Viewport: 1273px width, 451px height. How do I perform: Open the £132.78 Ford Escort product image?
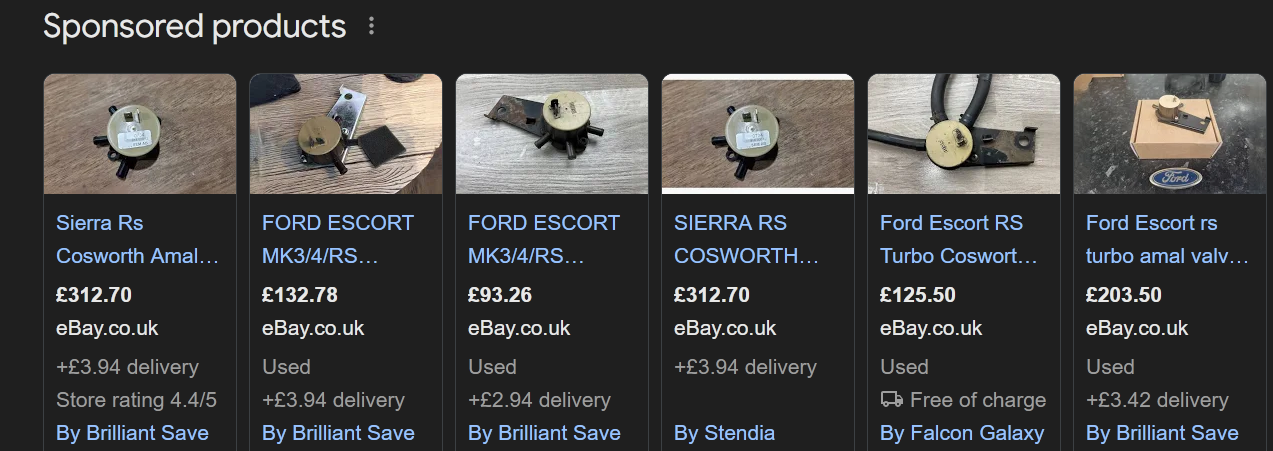(346, 134)
